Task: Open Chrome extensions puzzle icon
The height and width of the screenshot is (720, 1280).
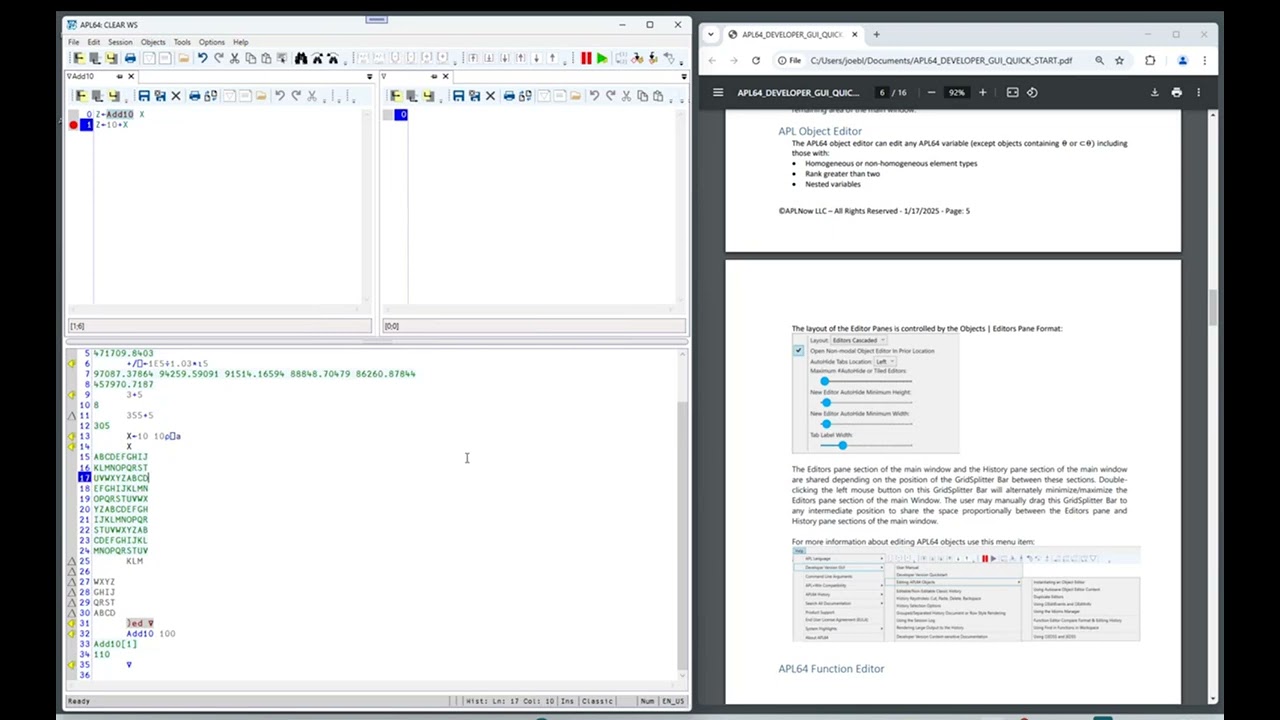Action: pos(1150,60)
